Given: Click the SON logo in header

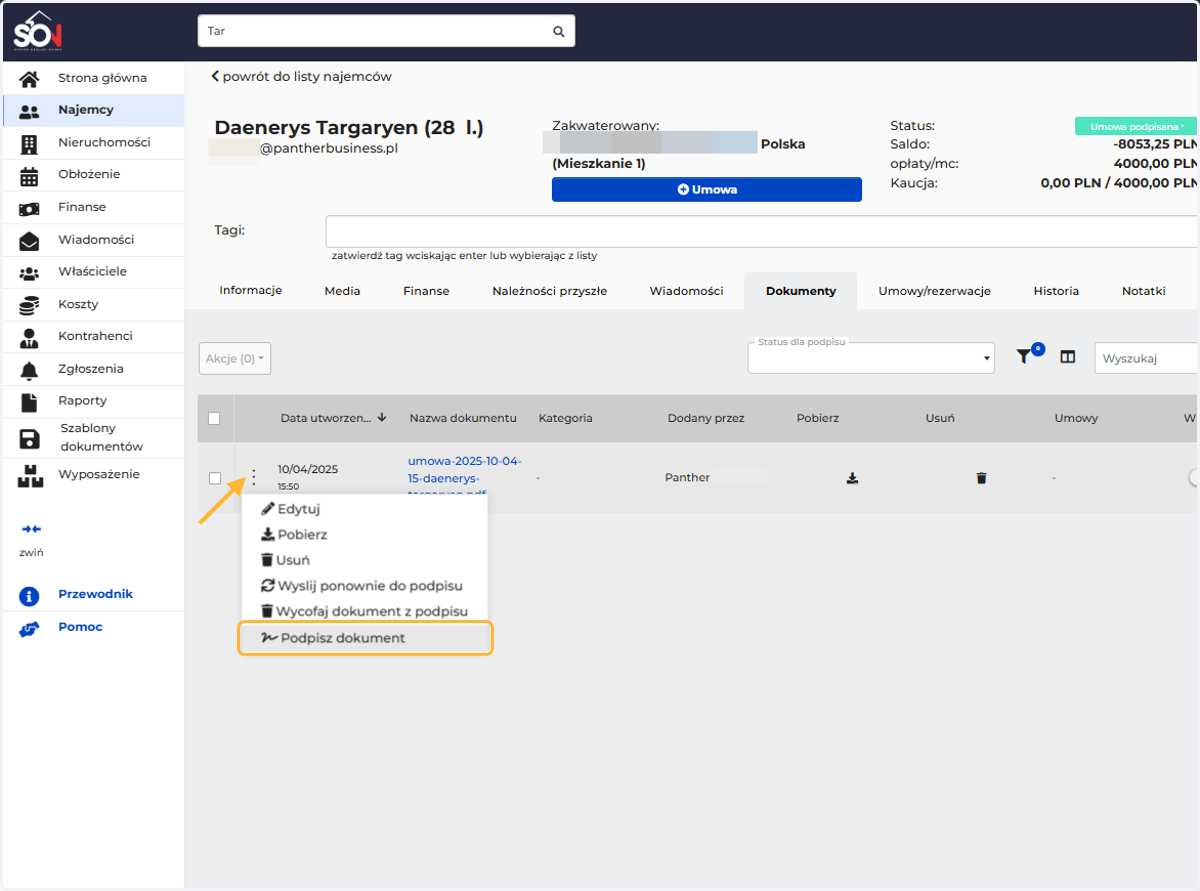Looking at the screenshot, I should coord(38,31).
